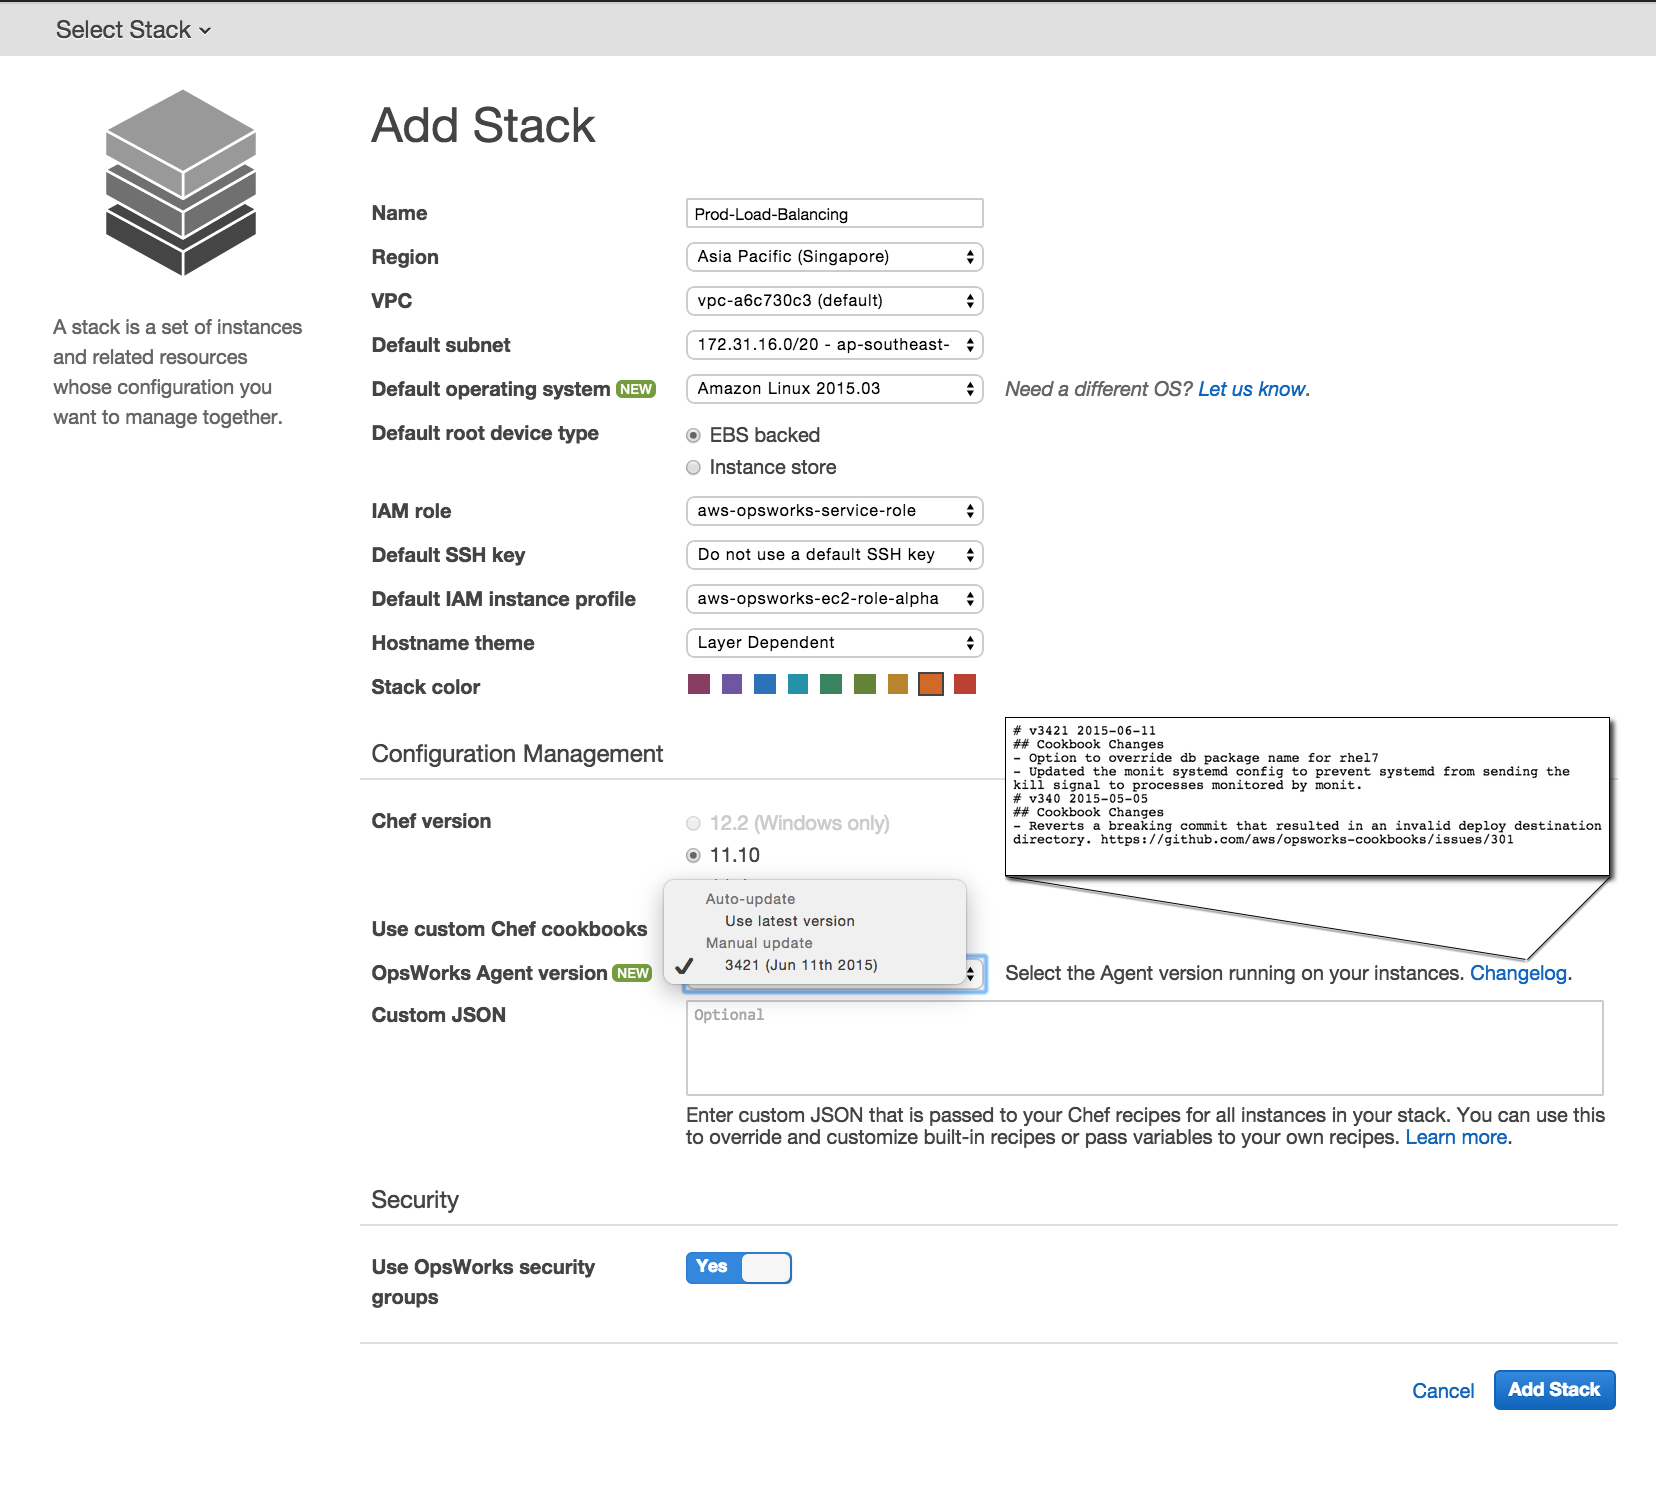The width and height of the screenshot is (1656, 1496).
Task: Pick the orange stack color swatch
Action: 931,684
